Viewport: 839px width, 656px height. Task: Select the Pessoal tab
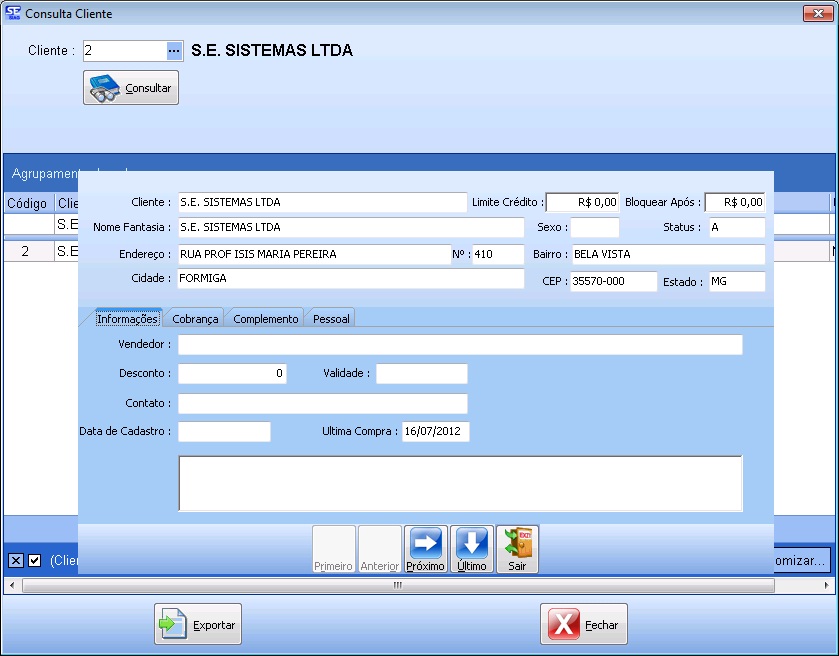pyautogui.click(x=331, y=319)
